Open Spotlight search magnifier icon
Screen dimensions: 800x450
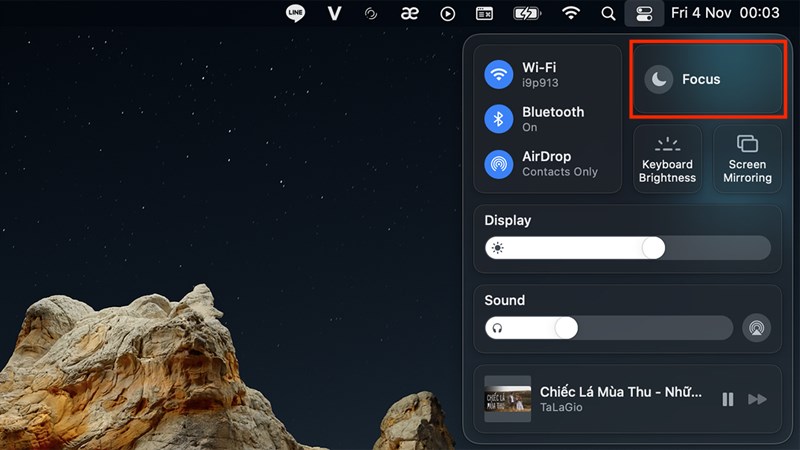coord(608,14)
